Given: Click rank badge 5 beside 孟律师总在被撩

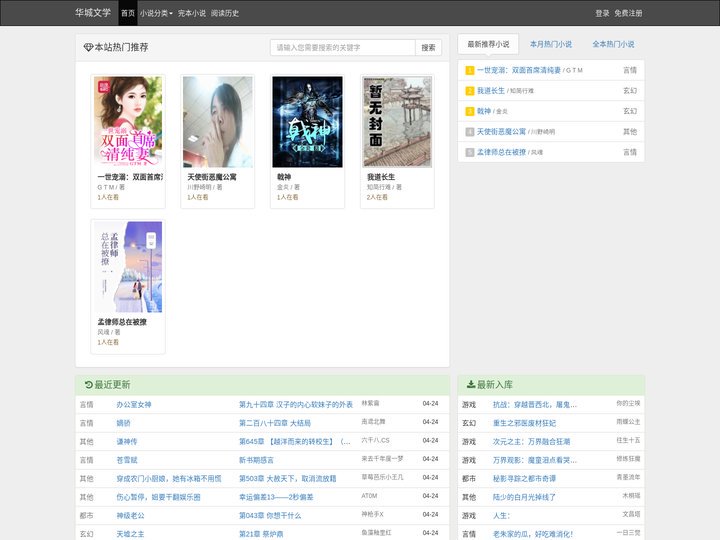Looking at the screenshot, I should click(x=470, y=152).
